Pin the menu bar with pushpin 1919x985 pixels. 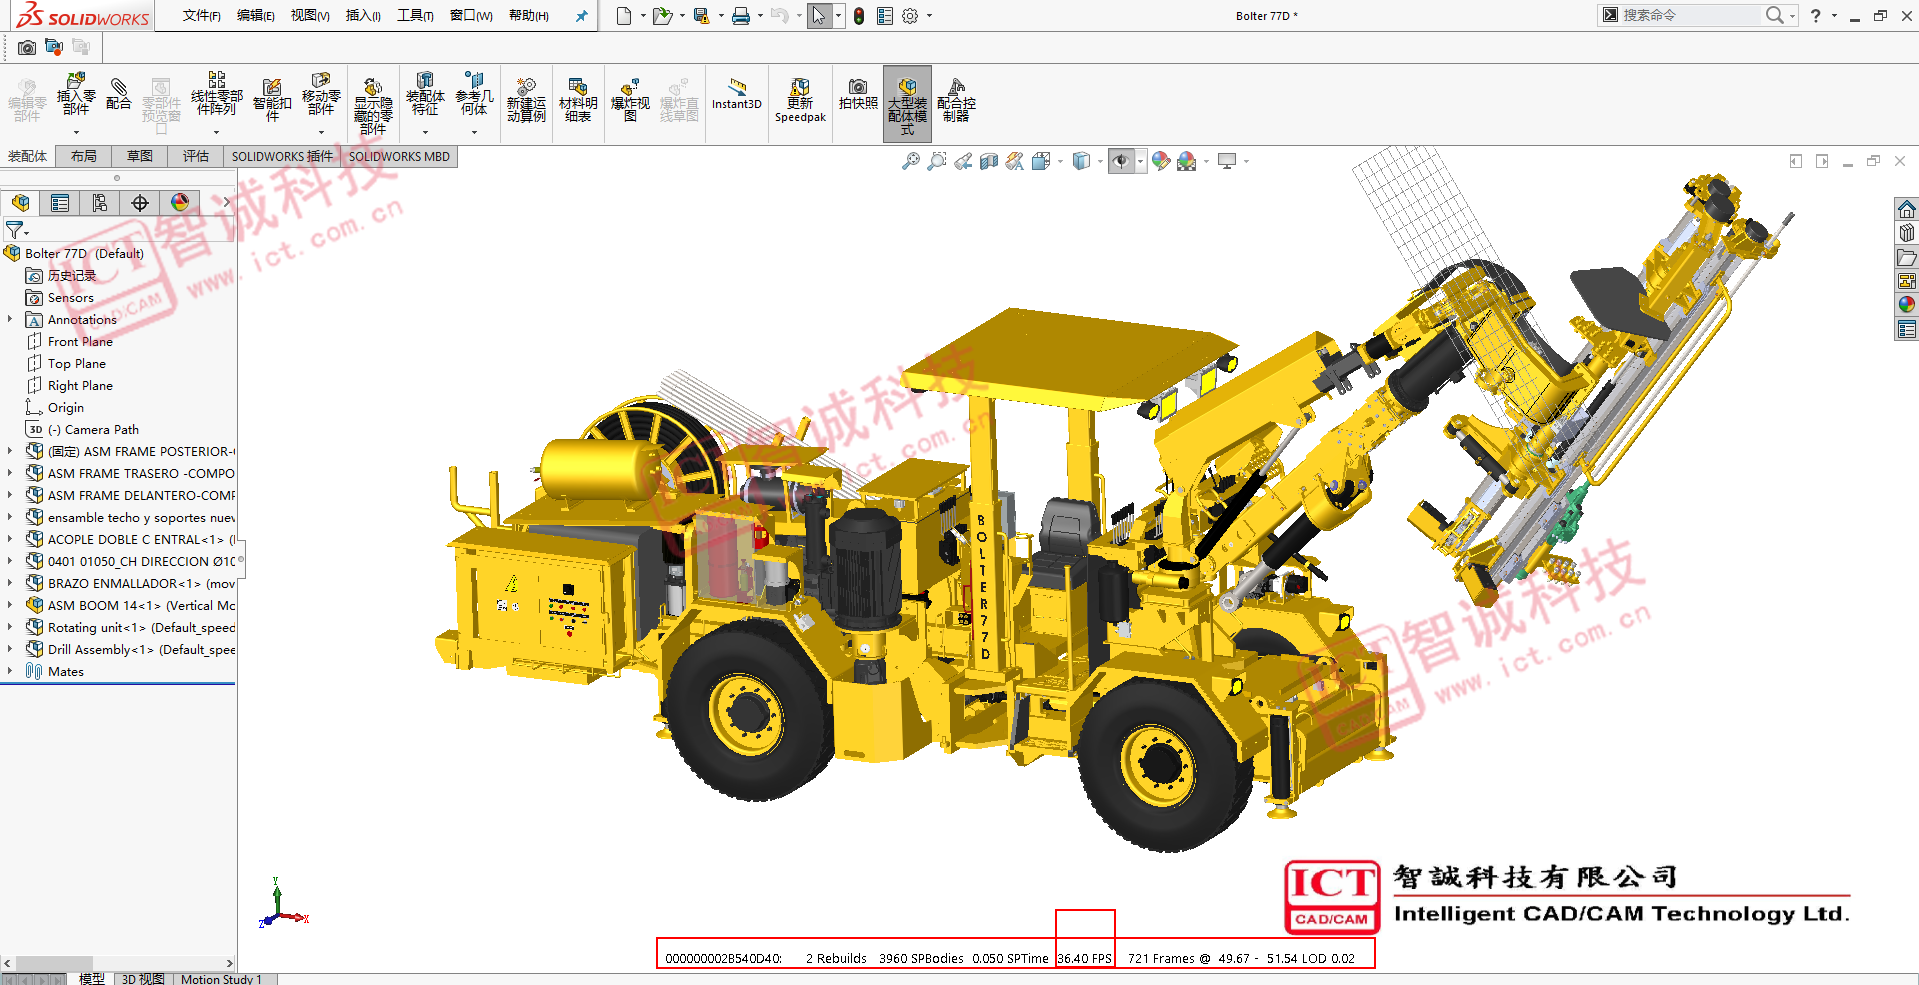click(581, 15)
